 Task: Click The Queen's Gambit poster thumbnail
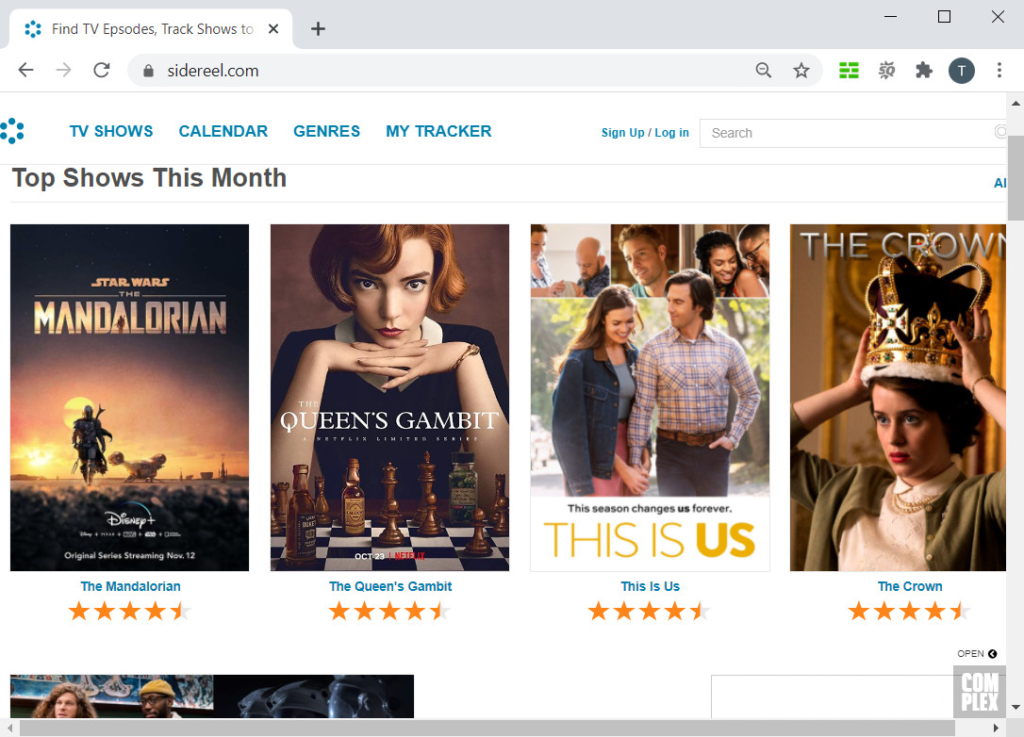pyautogui.click(x=390, y=398)
